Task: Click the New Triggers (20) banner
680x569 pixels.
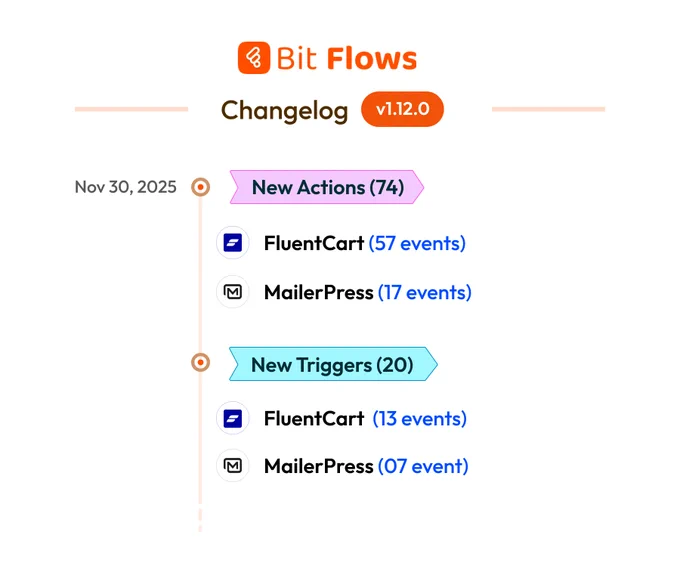Action: click(x=333, y=364)
